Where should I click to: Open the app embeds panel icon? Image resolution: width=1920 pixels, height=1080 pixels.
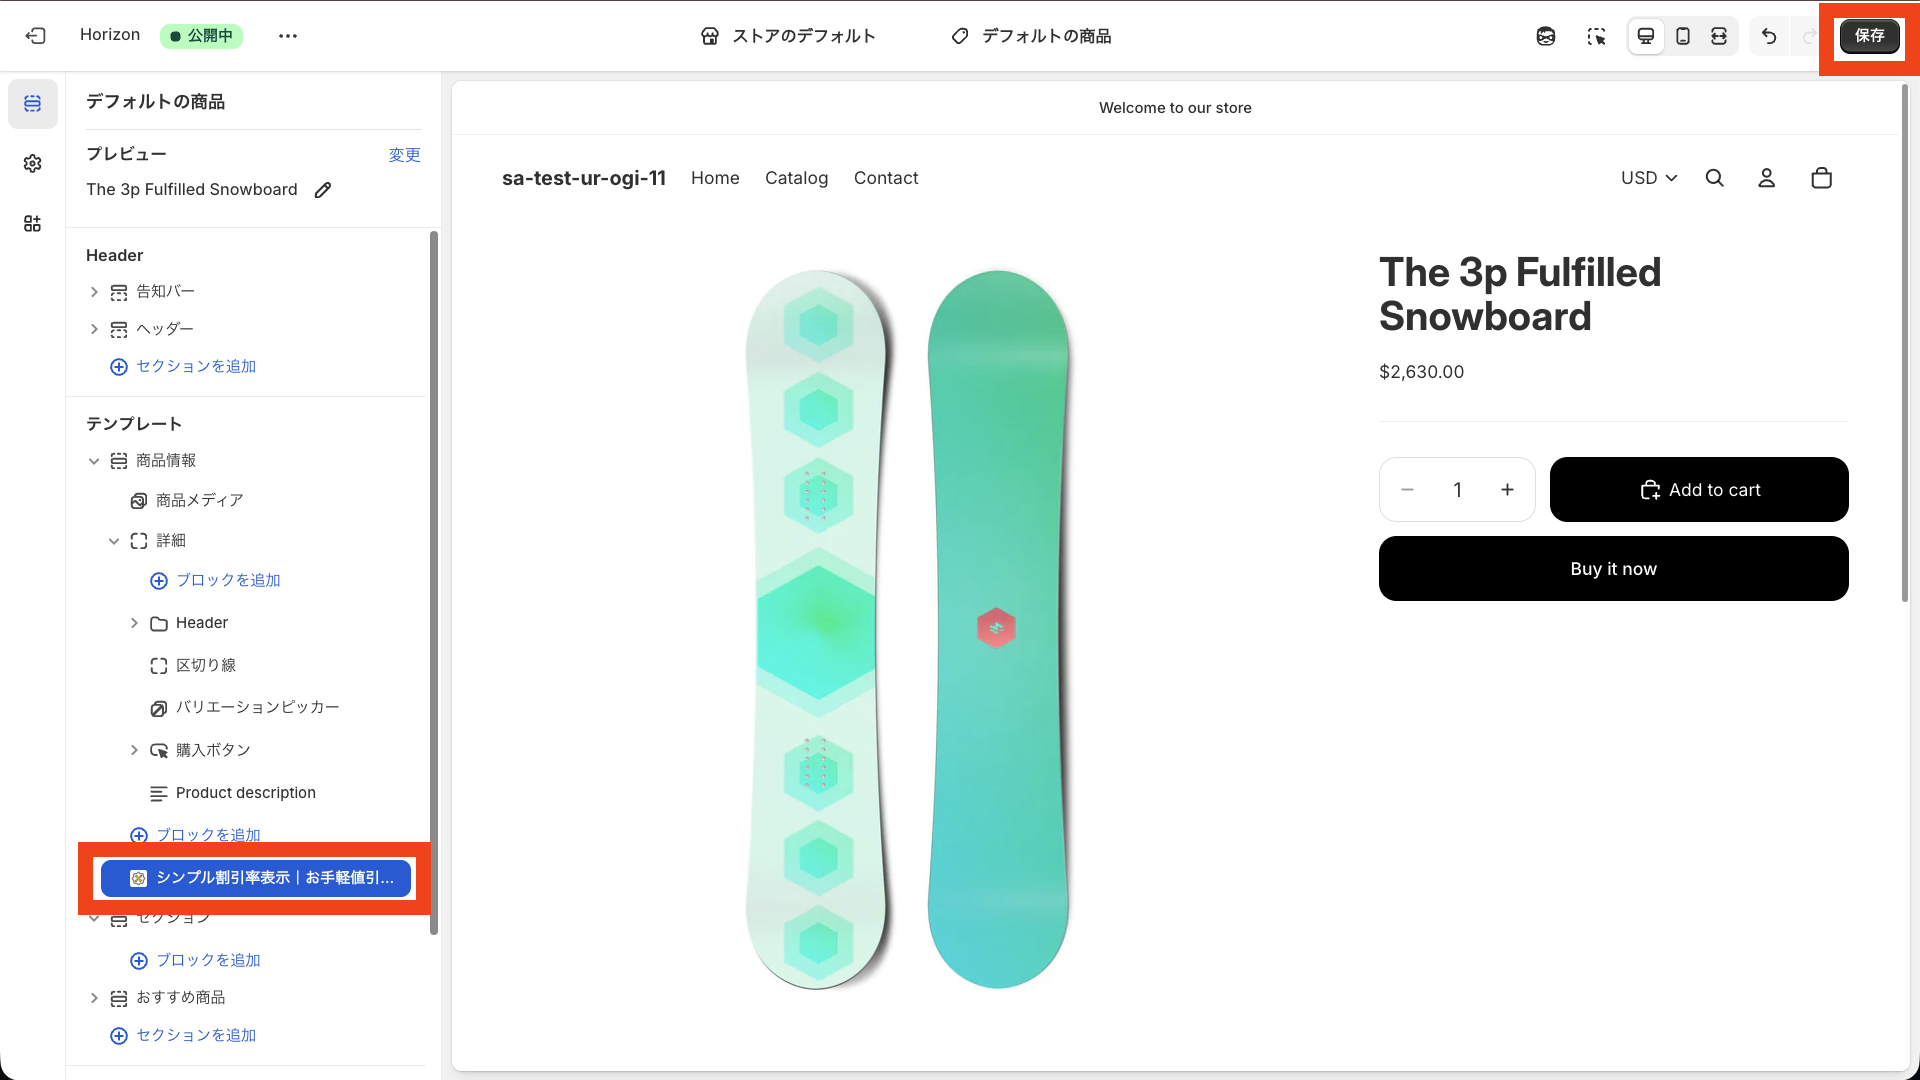32,223
